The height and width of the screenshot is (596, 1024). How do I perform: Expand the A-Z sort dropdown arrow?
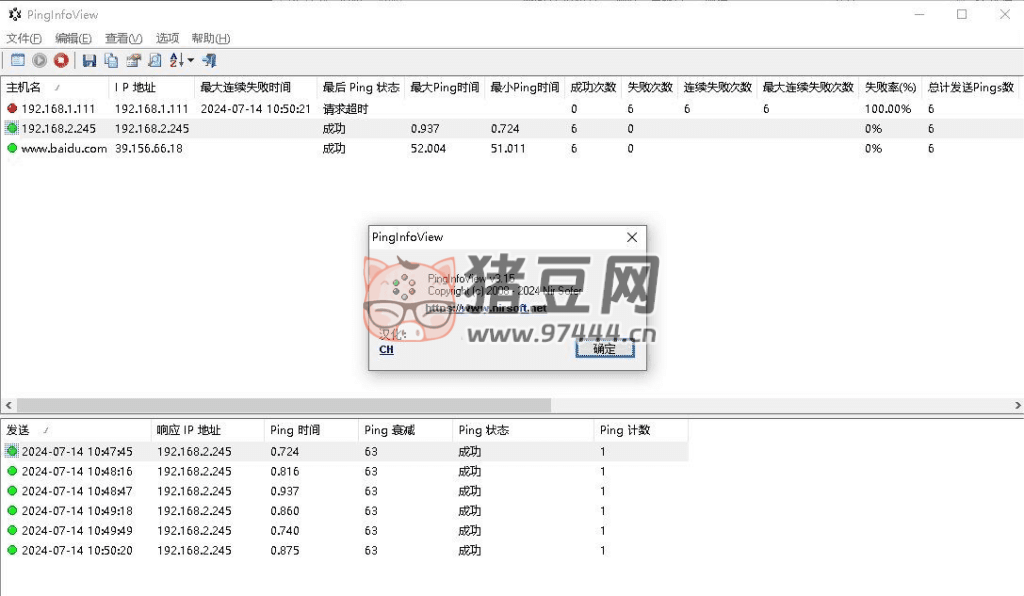point(190,61)
